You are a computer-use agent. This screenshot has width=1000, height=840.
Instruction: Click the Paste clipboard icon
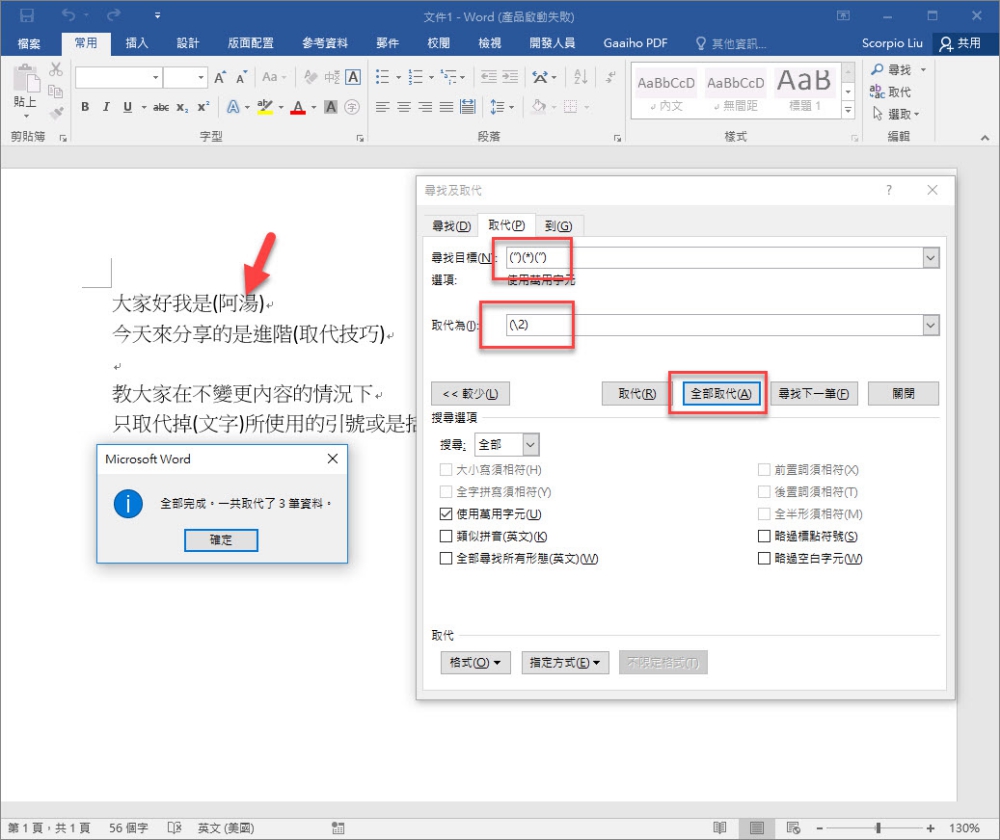click(26, 80)
